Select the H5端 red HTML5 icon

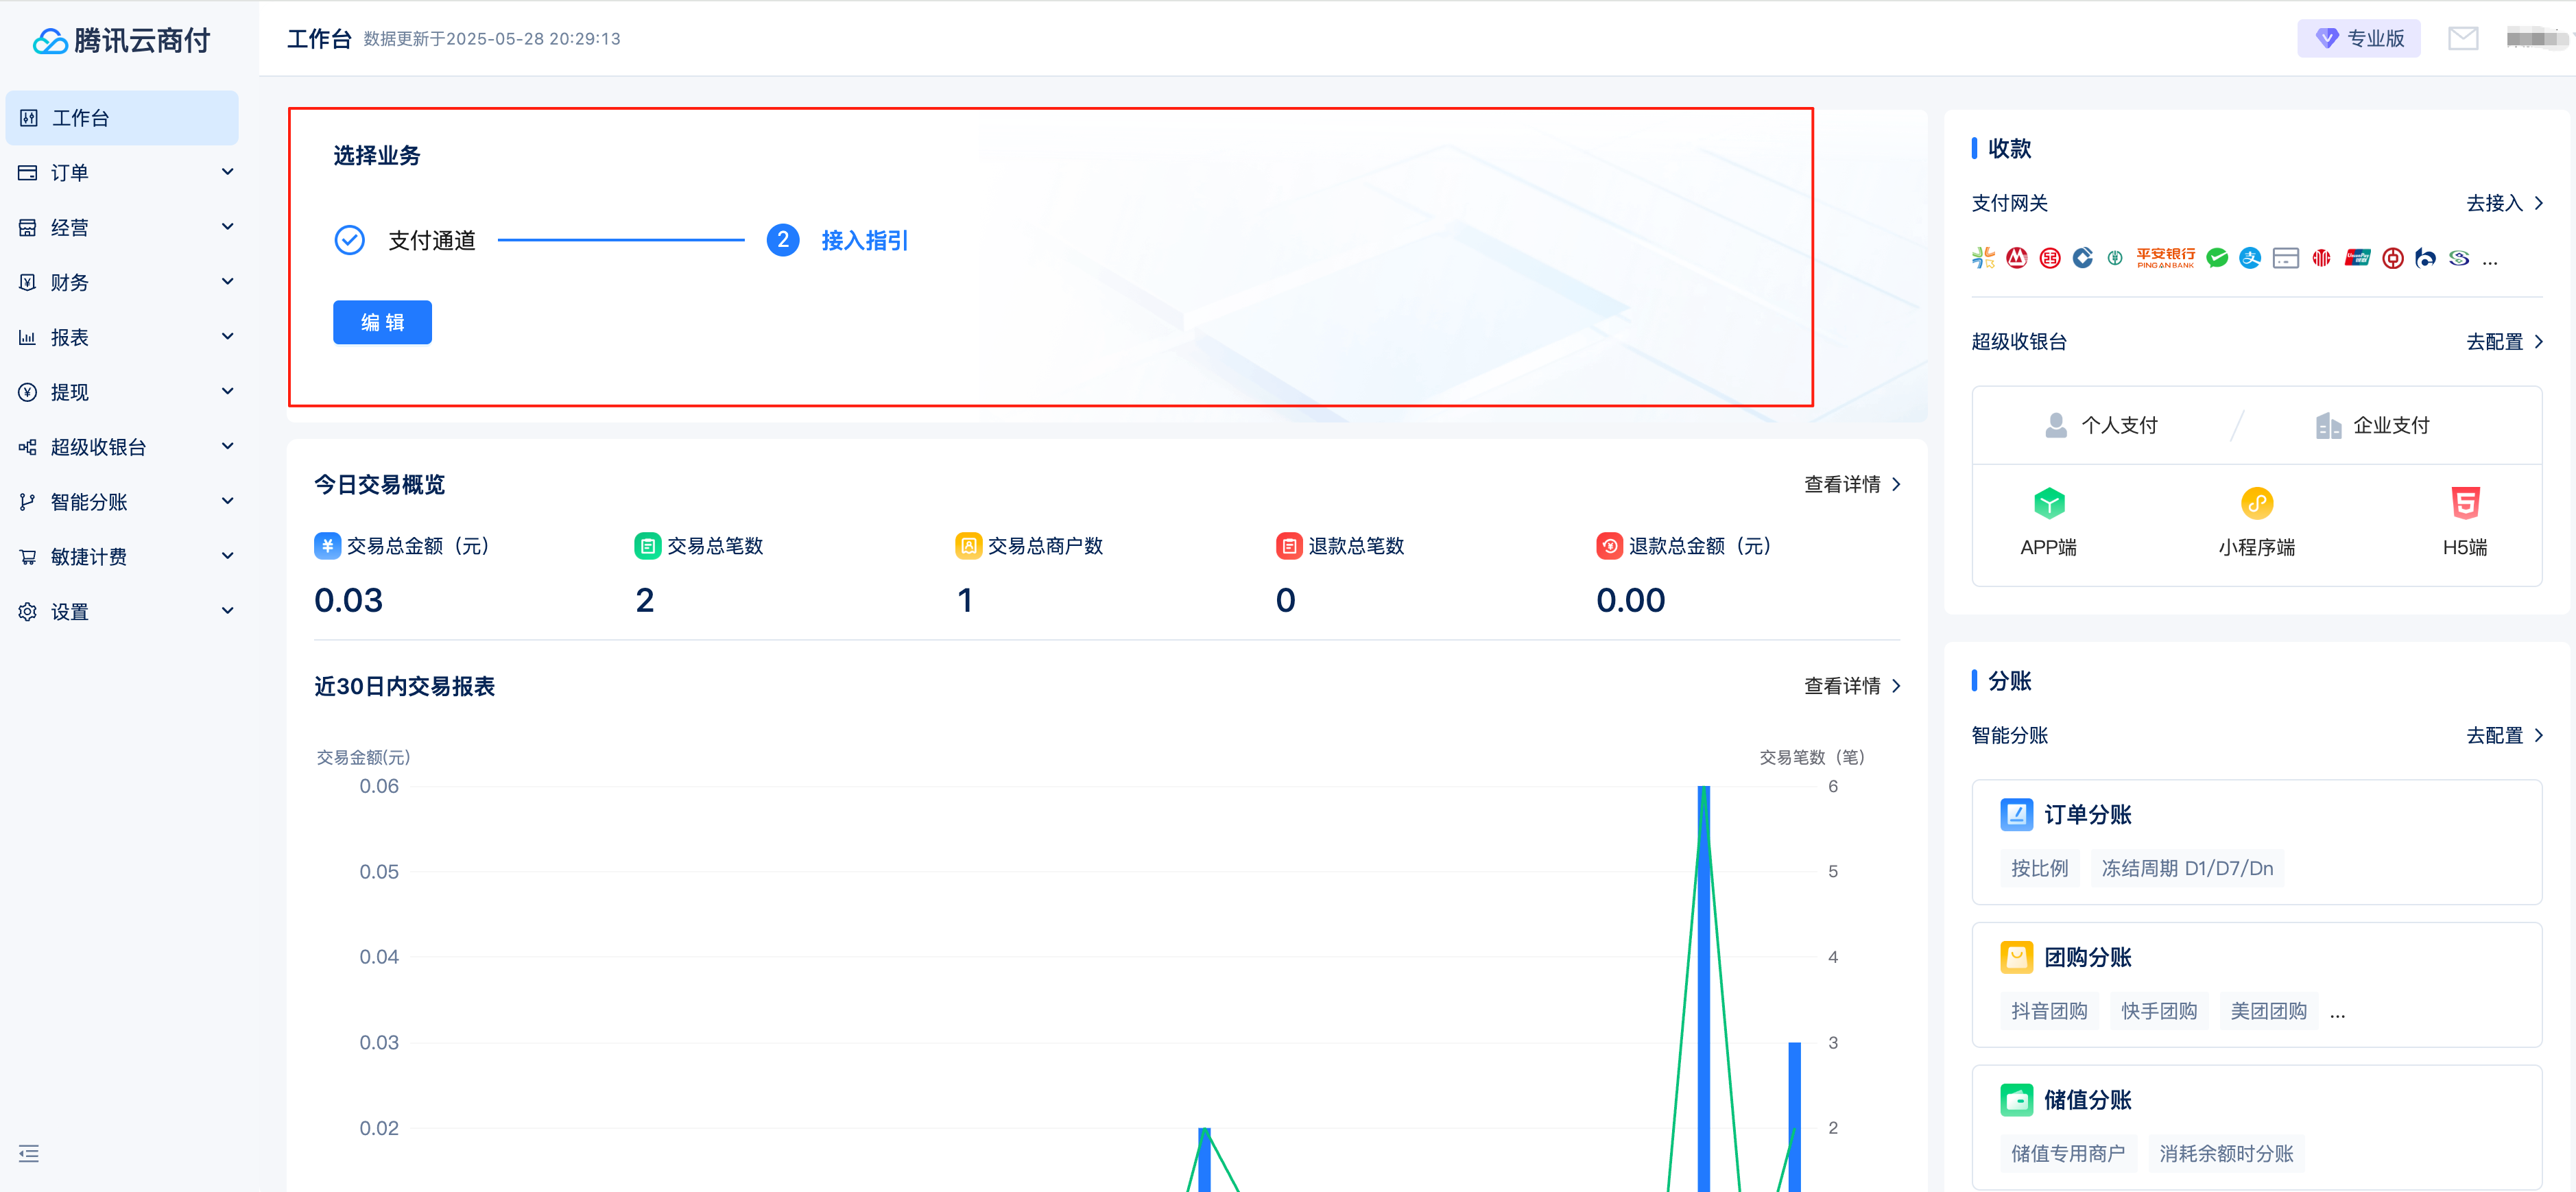(x=2465, y=503)
